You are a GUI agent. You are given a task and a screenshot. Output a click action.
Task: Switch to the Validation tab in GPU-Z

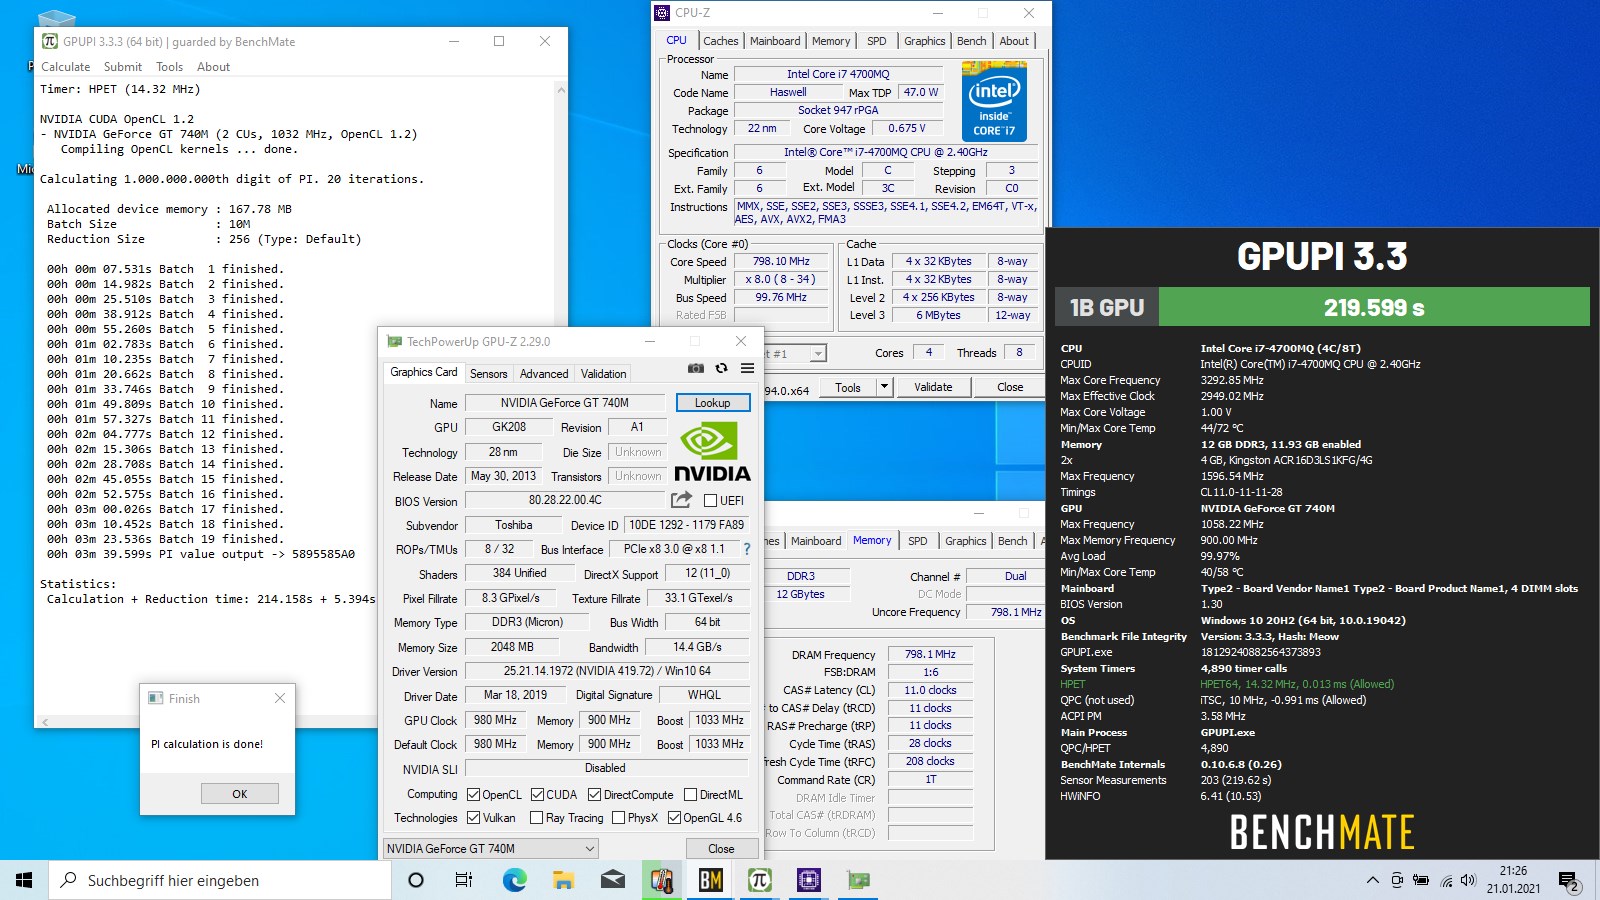pos(604,373)
